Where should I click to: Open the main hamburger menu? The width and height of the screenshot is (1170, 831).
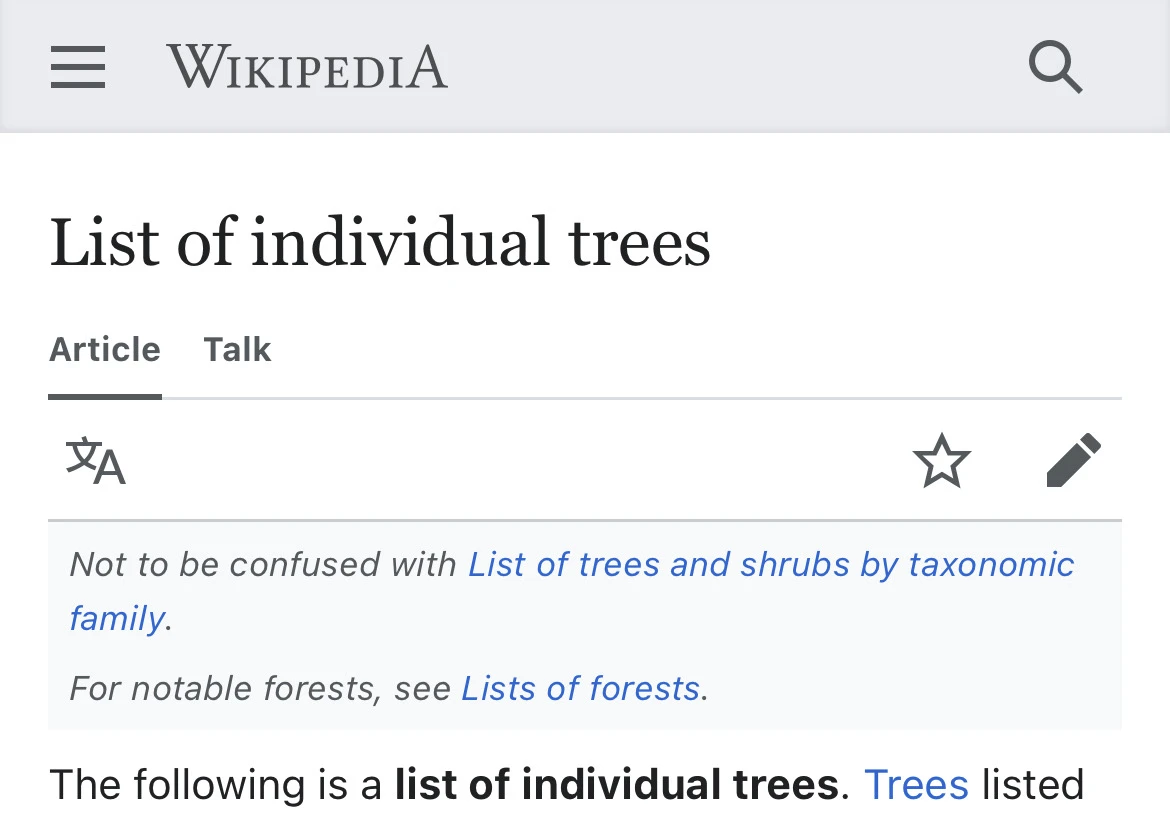78,68
